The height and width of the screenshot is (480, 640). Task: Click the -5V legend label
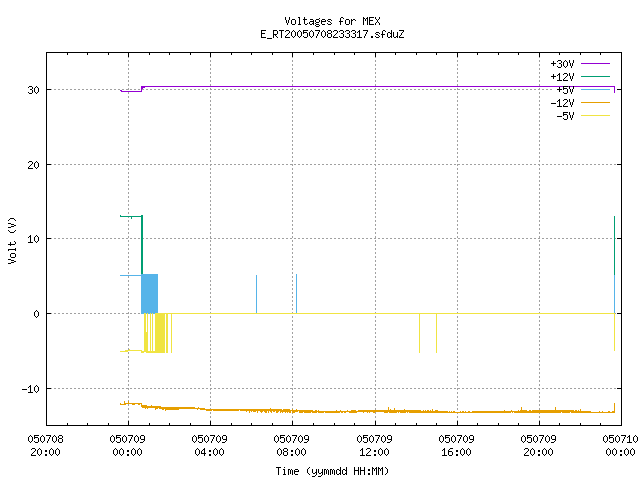point(565,116)
